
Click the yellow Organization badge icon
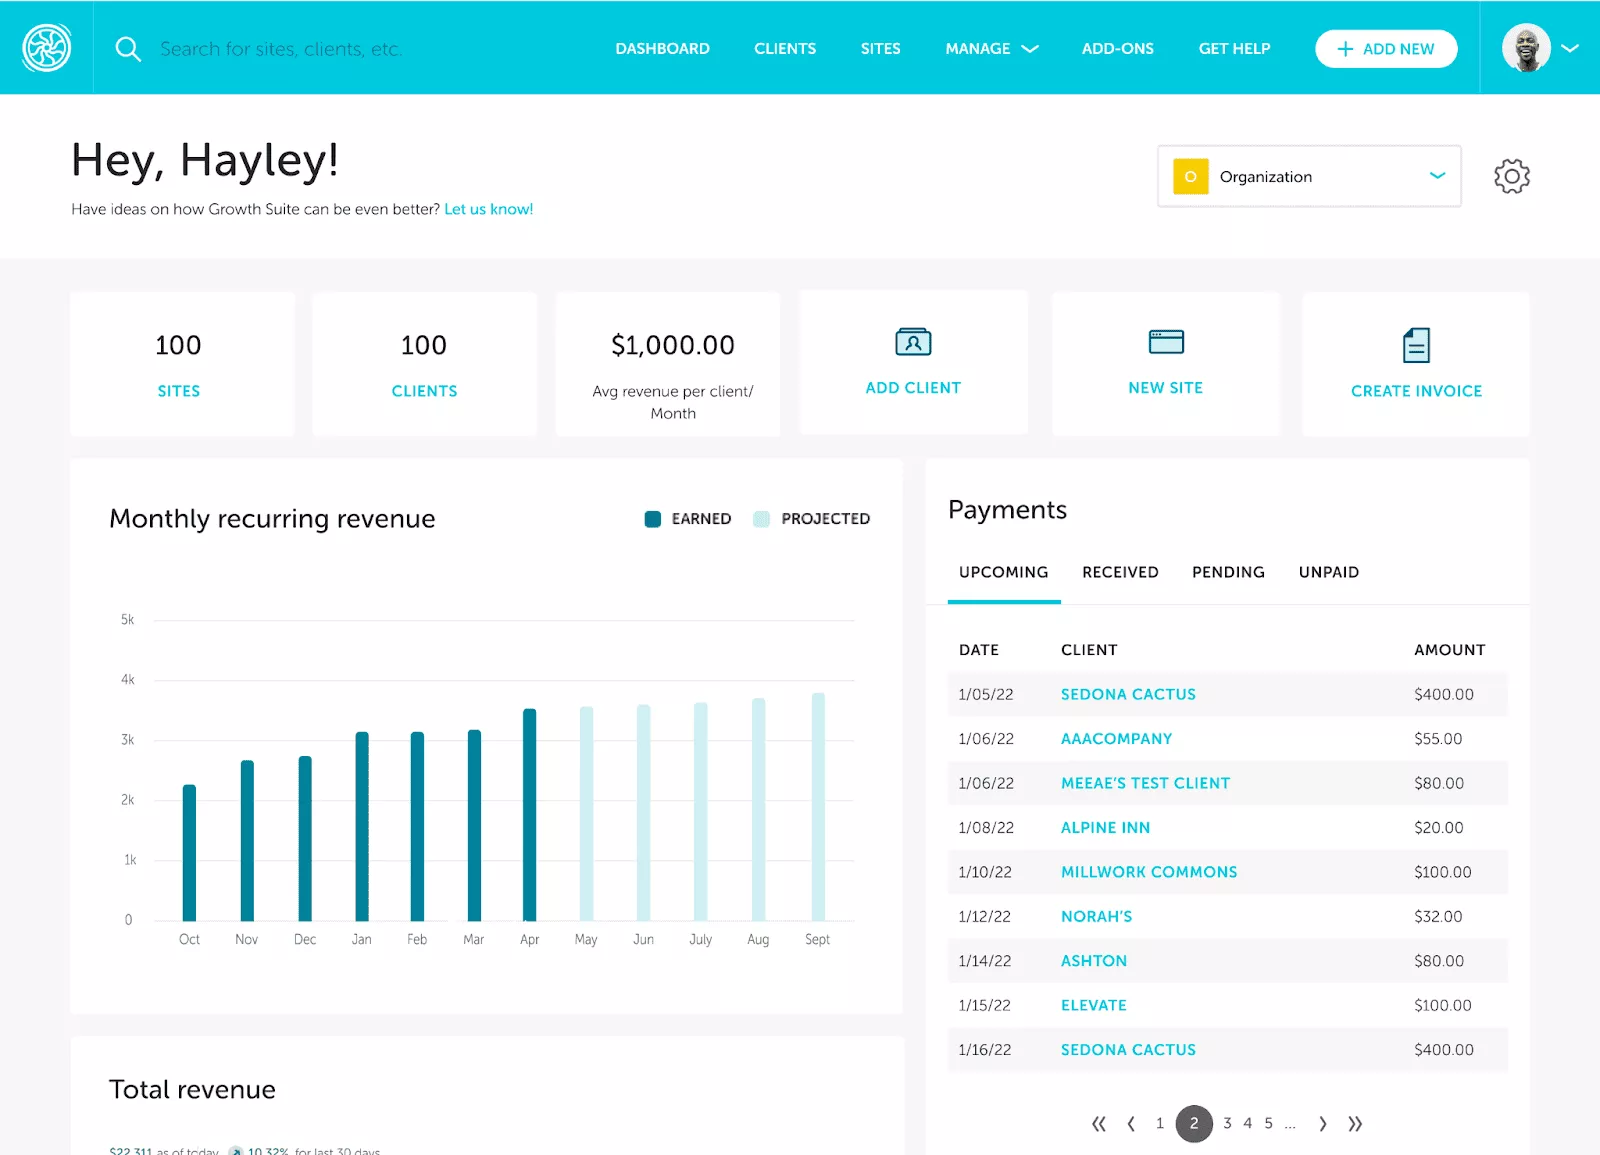tap(1190, 176)
